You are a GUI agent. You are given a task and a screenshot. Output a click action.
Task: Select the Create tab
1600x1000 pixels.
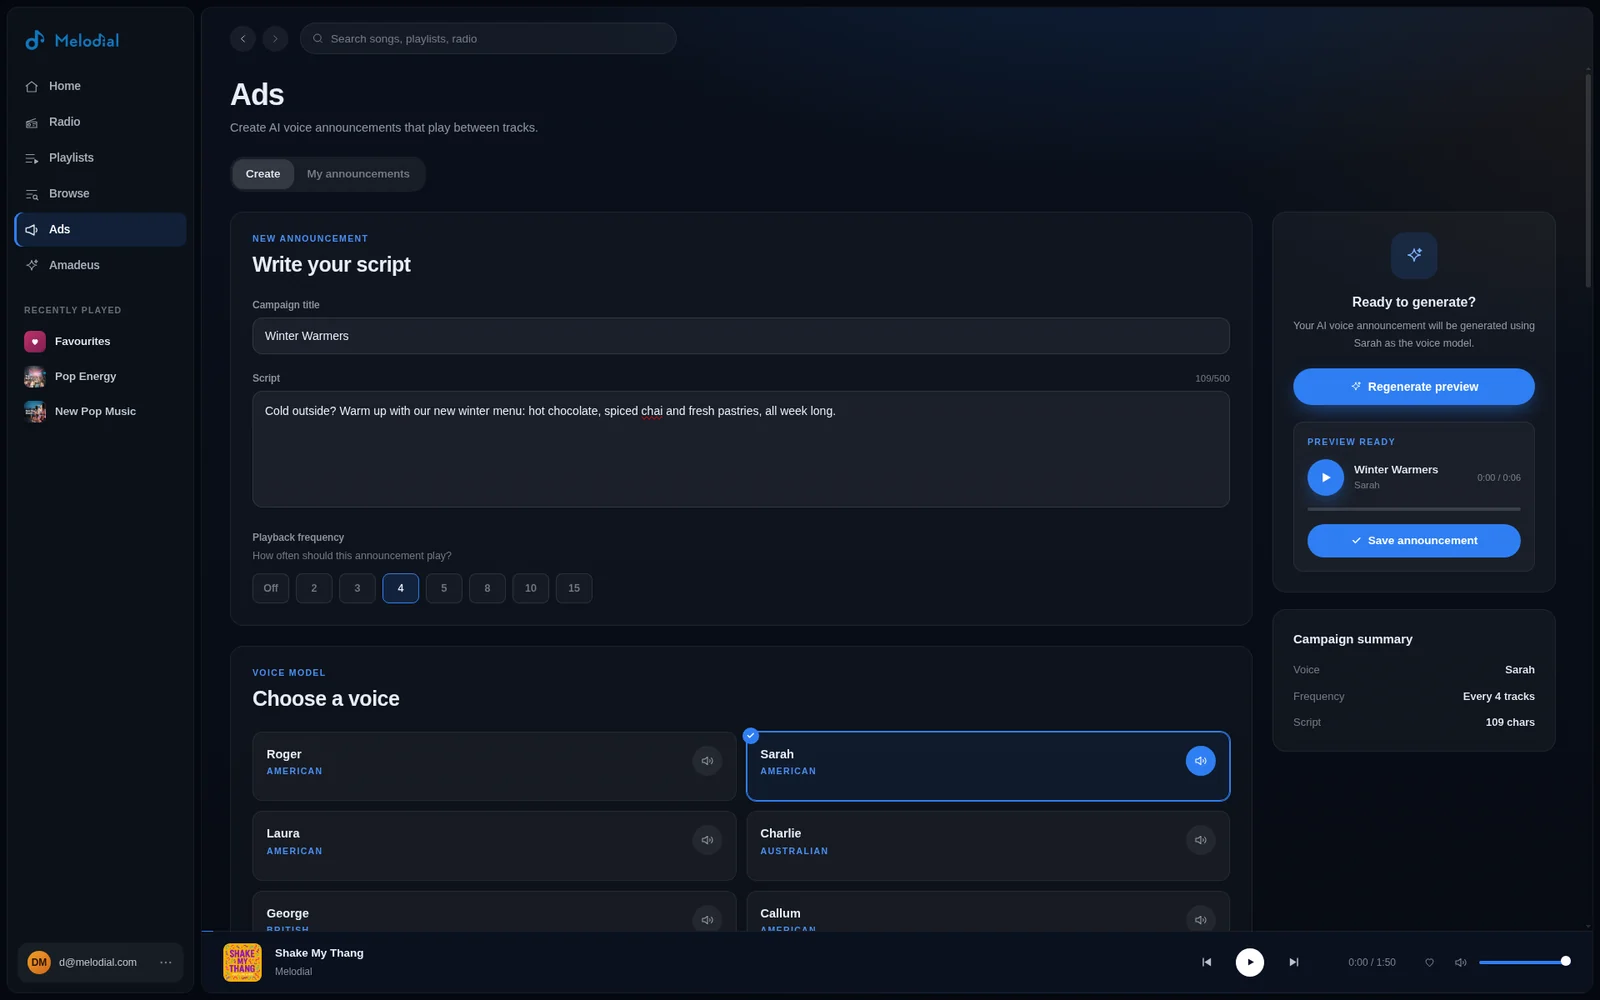click(263, 174)
